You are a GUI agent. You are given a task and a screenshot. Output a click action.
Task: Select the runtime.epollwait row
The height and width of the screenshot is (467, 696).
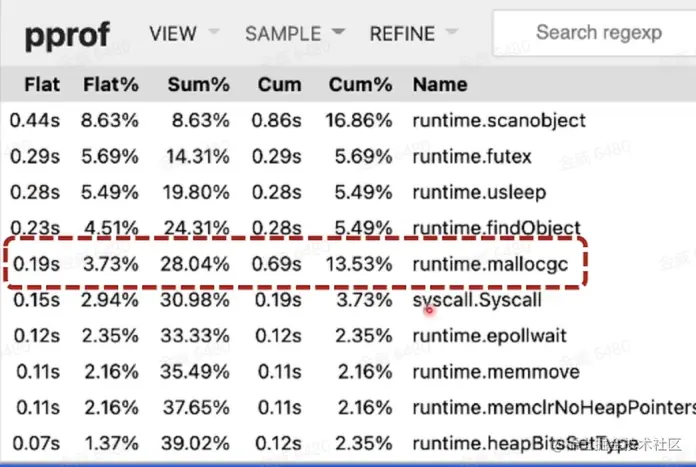pos(489,336)
